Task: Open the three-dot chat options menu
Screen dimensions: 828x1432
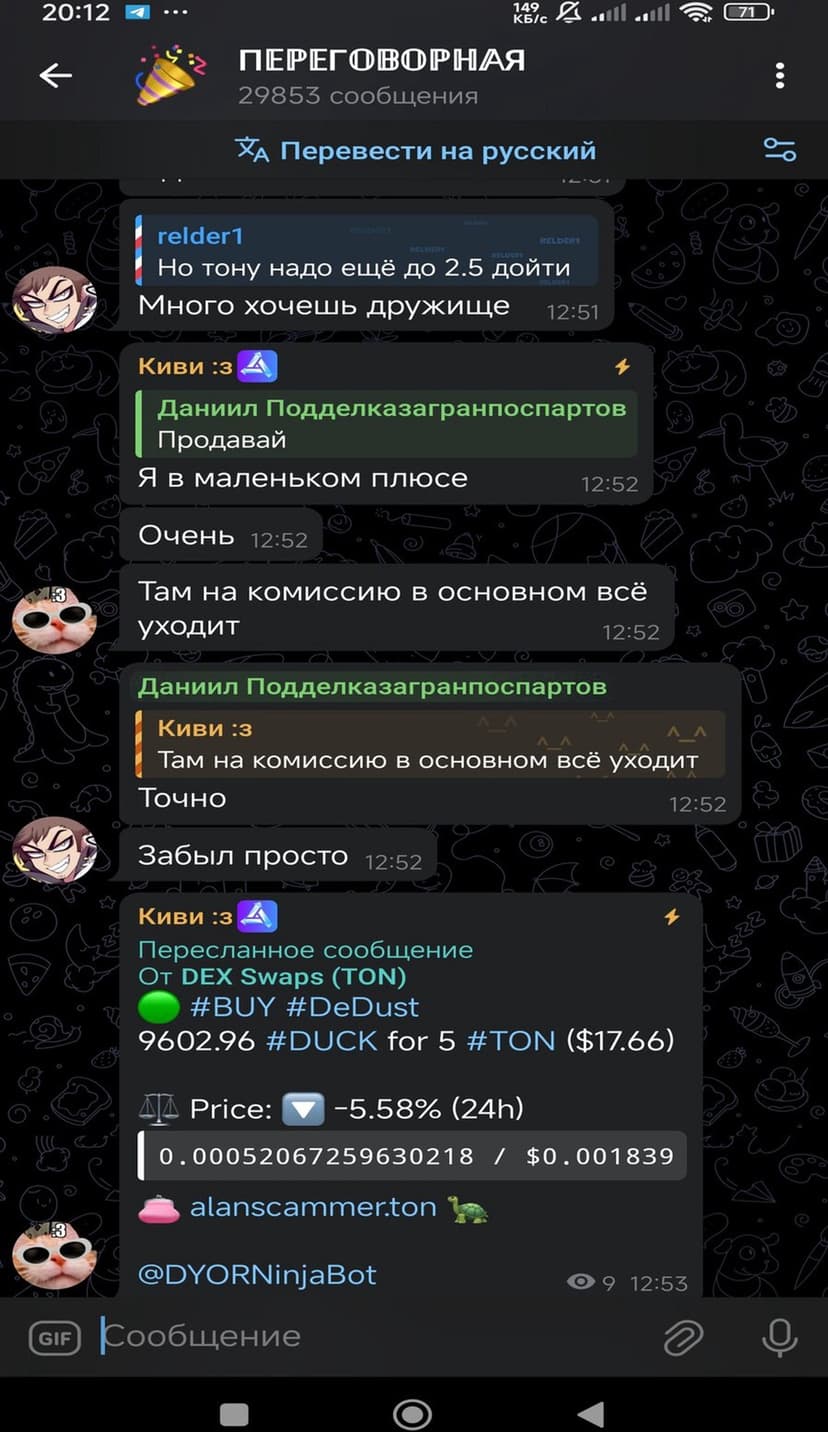Action: pyautogui.click(x=780, y=76)
